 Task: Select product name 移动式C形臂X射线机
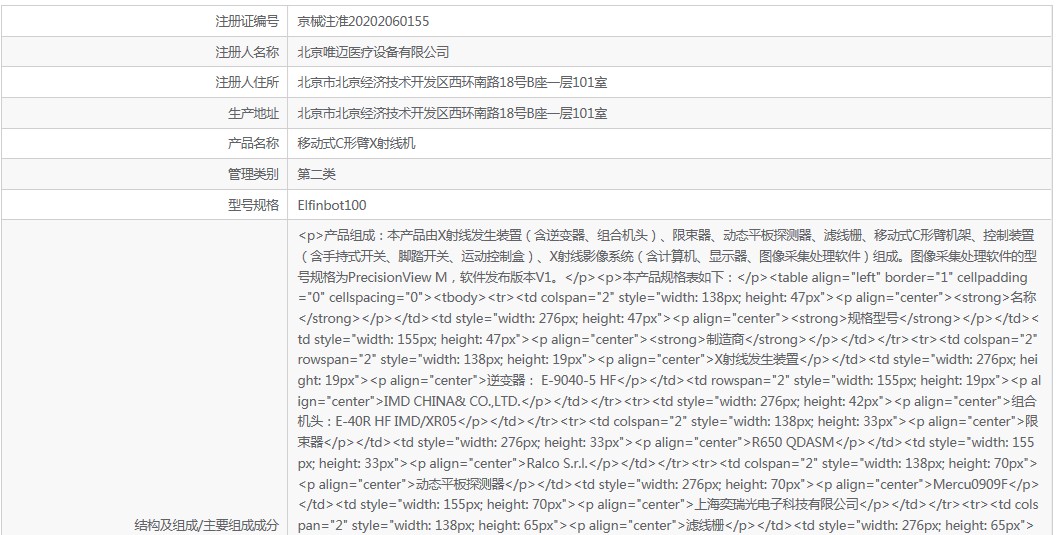pos(357,144)
